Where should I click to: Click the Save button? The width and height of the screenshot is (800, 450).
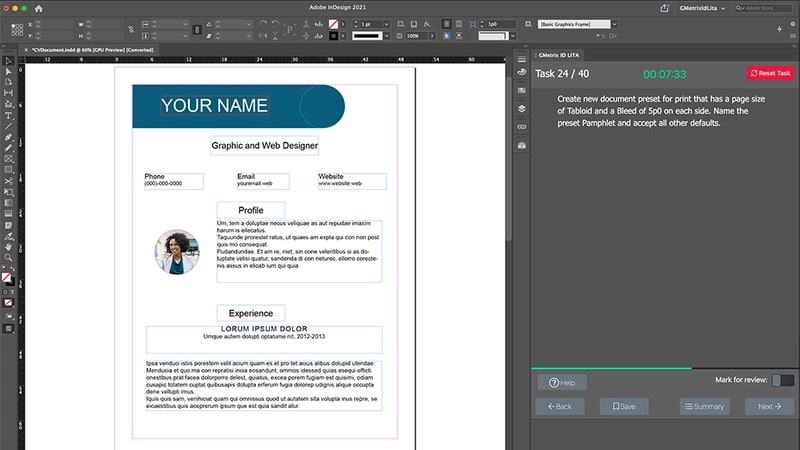pyautogui.click(x=624, y=407)
